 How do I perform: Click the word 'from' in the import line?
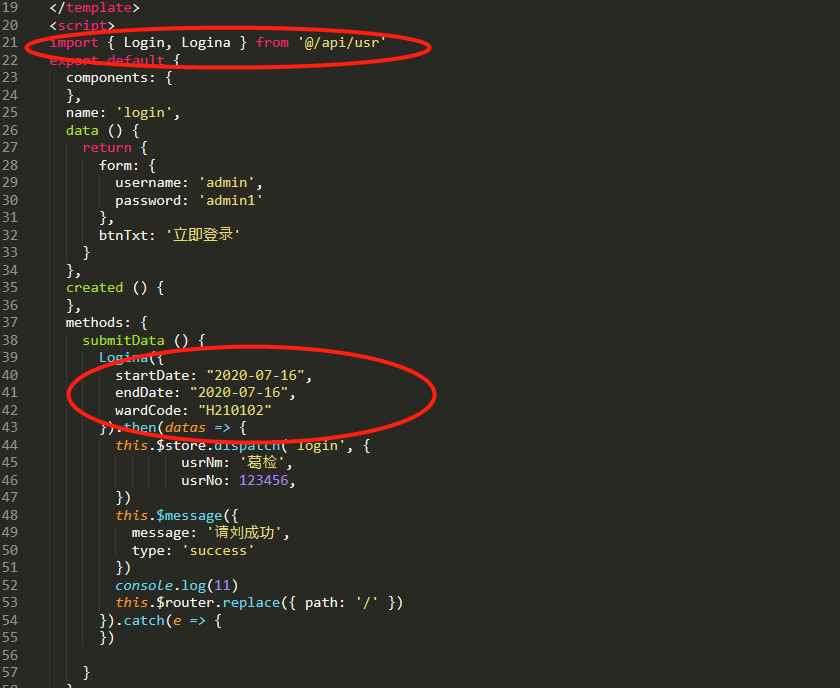(x=272, y=42)
